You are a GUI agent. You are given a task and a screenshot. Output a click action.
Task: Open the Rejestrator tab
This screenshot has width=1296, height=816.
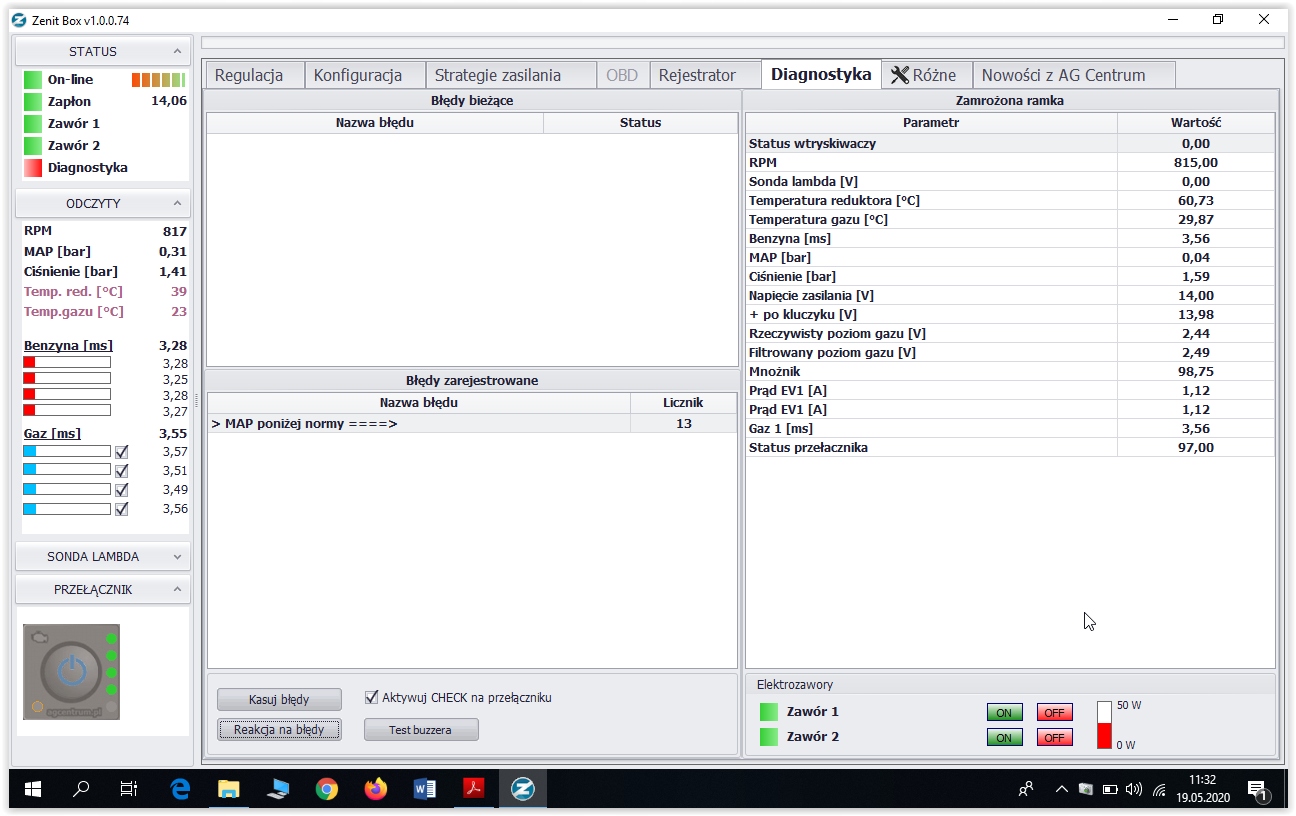point(705,75)
